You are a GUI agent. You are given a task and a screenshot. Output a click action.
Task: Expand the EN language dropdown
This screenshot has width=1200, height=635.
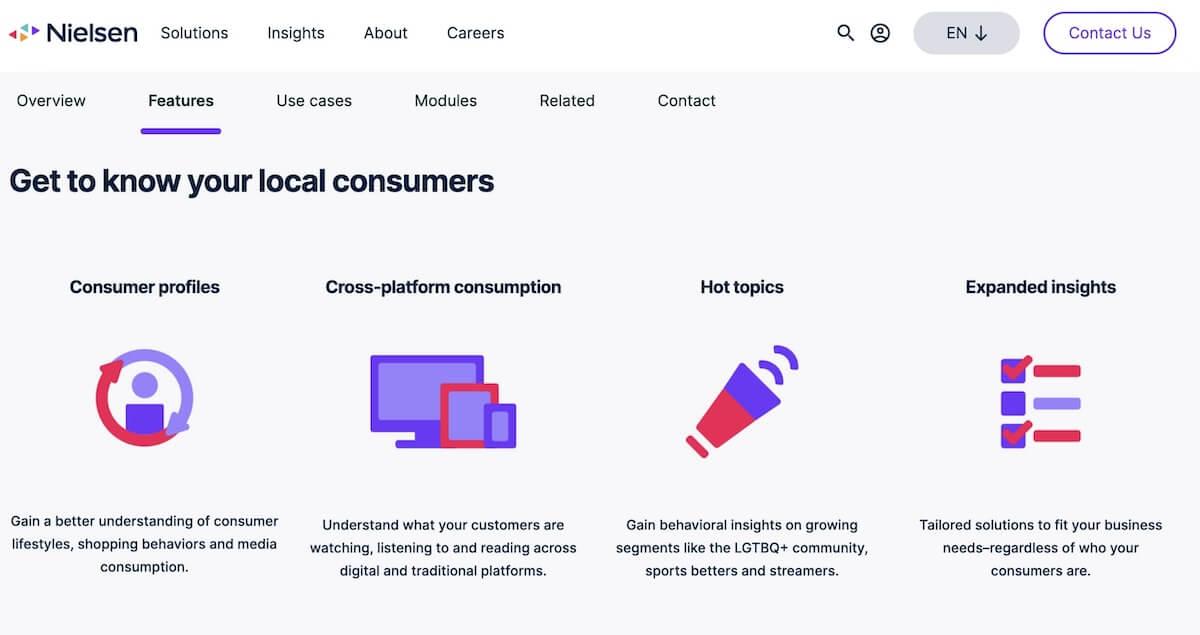pos(966,33)
